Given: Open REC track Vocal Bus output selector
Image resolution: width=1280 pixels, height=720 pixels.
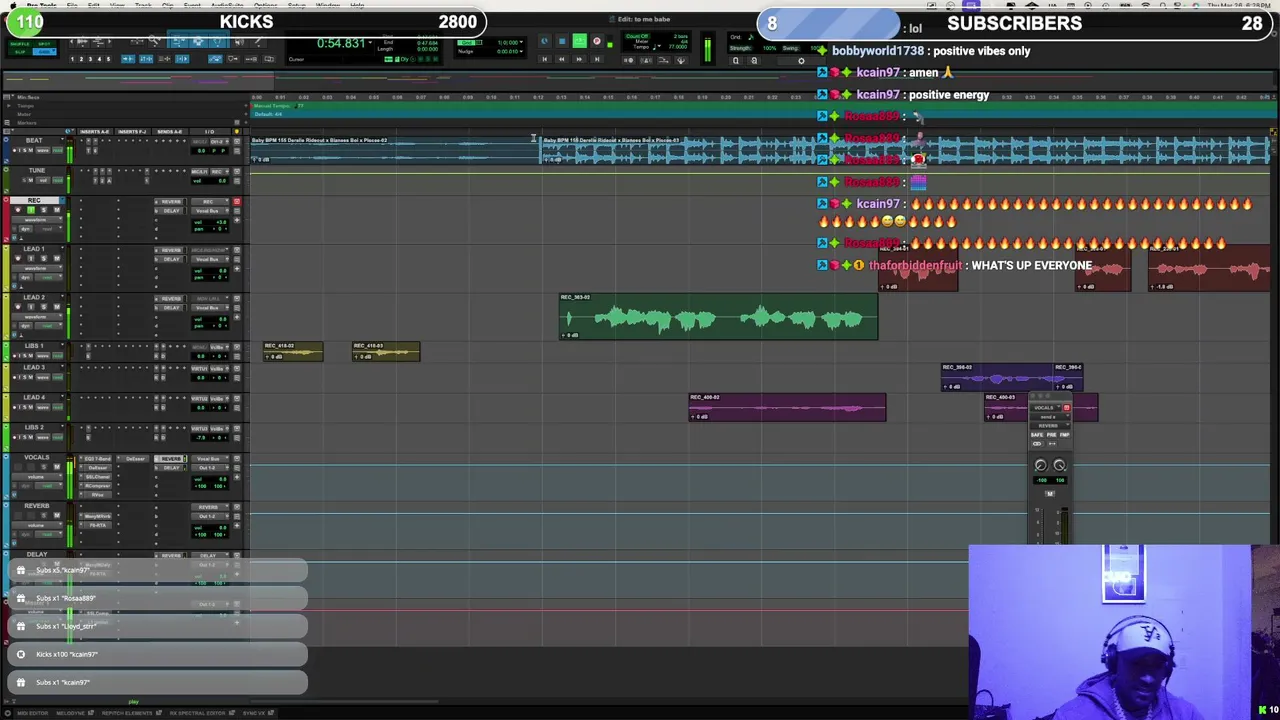Looking at the screenshot, I should point(210,211).
